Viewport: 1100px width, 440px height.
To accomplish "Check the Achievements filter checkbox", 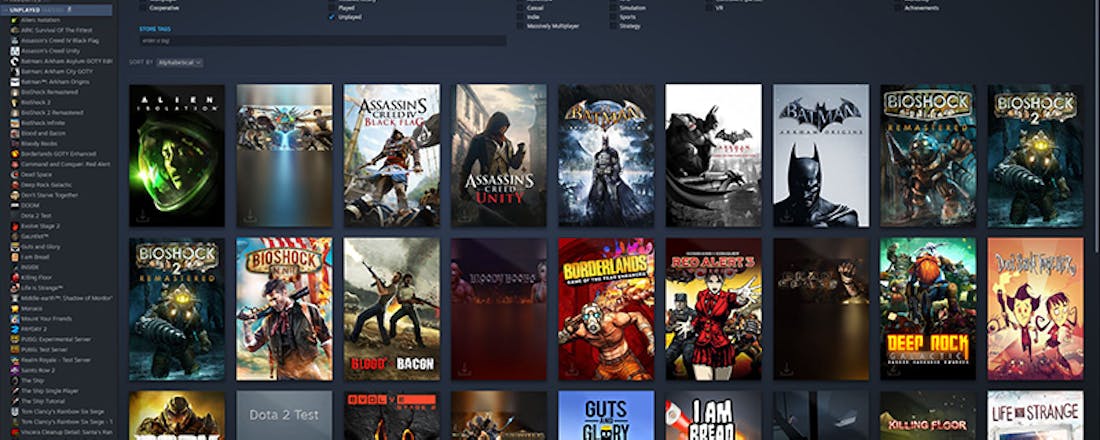I will [898, 8].
